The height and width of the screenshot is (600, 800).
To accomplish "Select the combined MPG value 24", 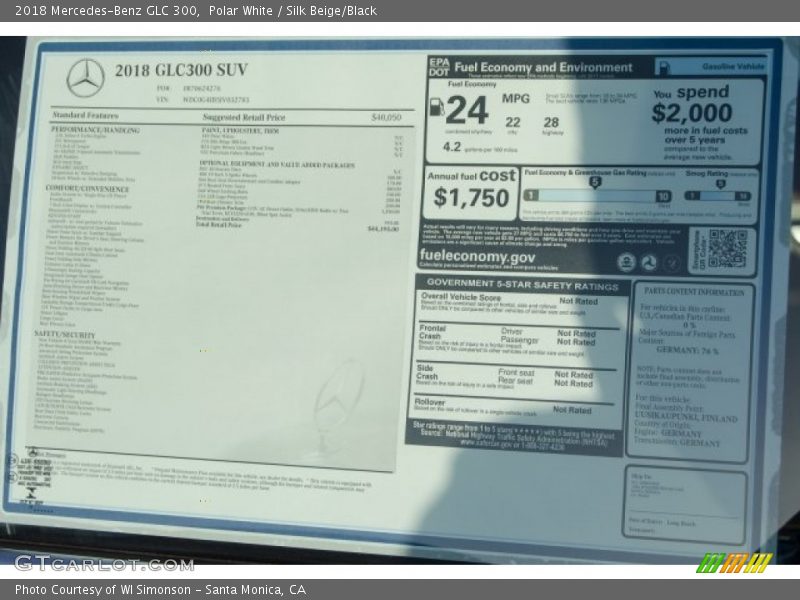I will [x=467, y=110].
